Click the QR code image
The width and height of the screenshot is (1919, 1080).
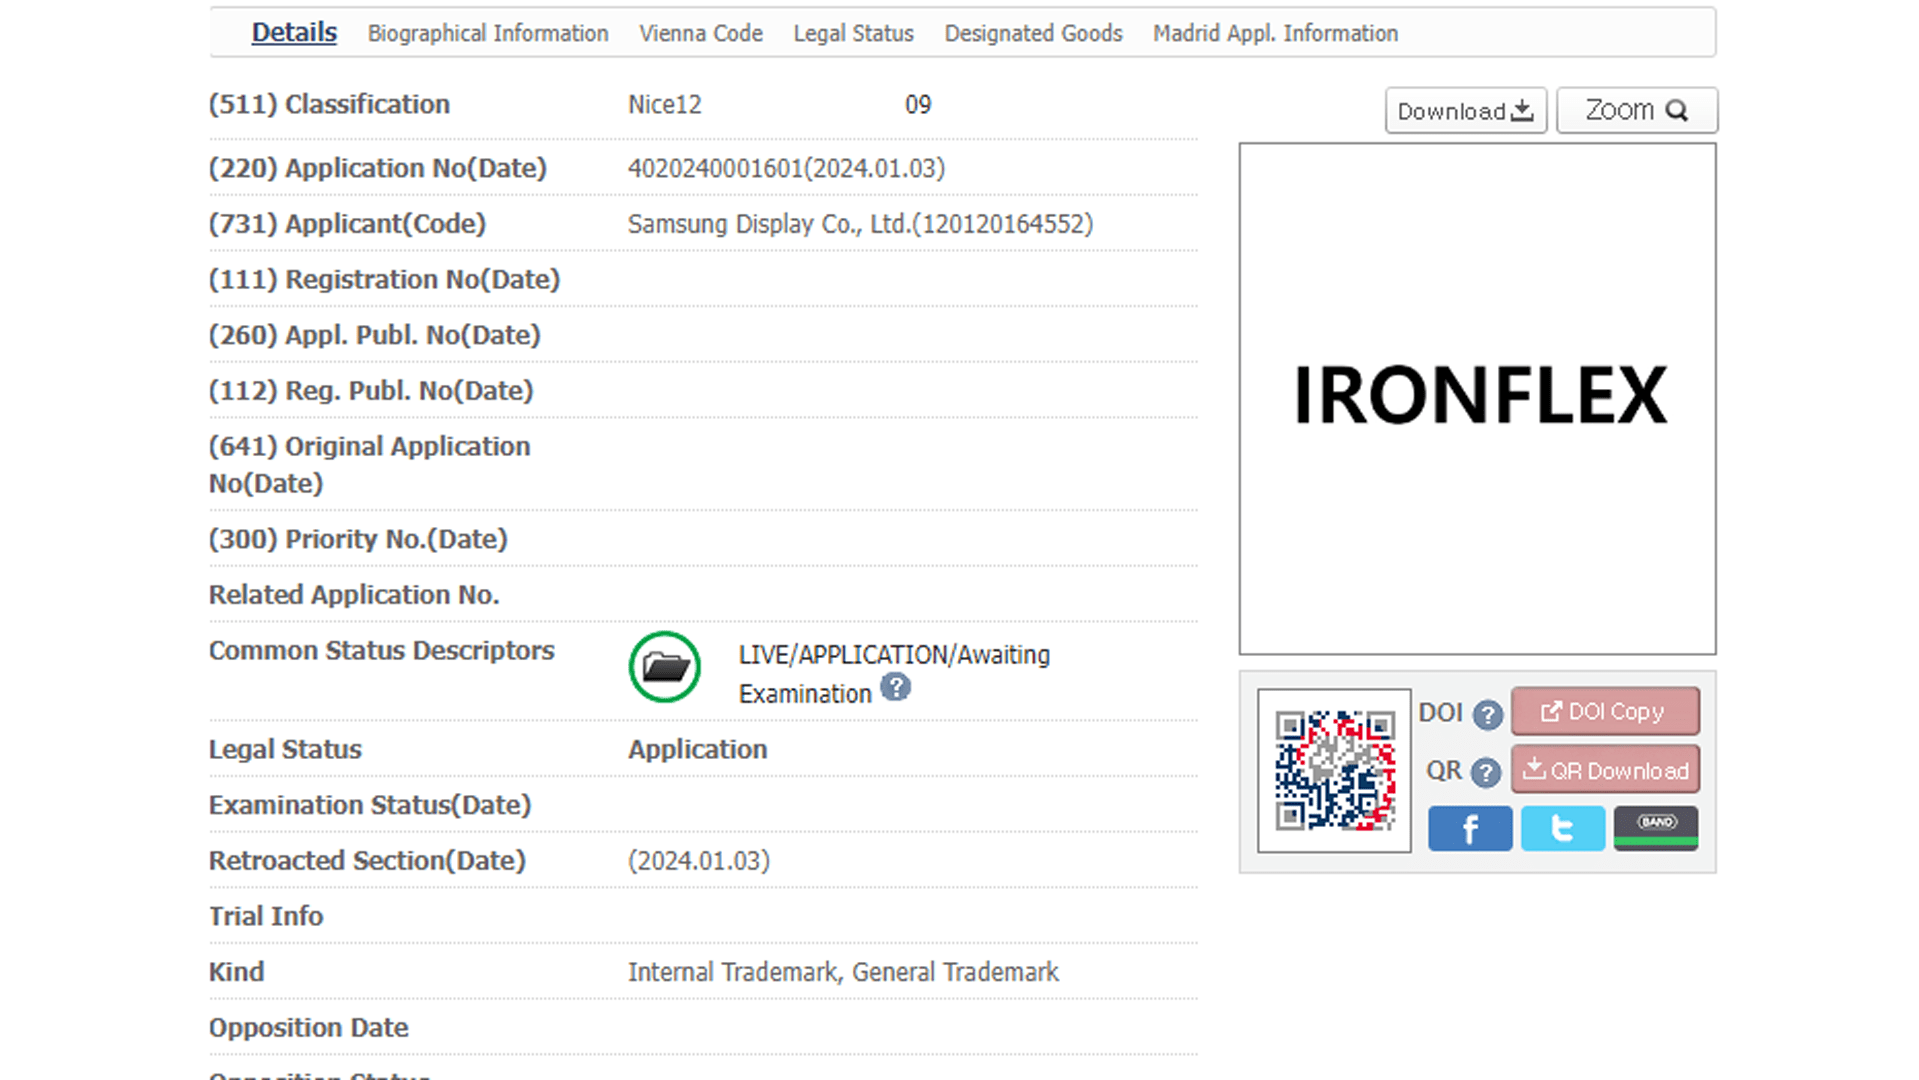[x=1334, y=770]
